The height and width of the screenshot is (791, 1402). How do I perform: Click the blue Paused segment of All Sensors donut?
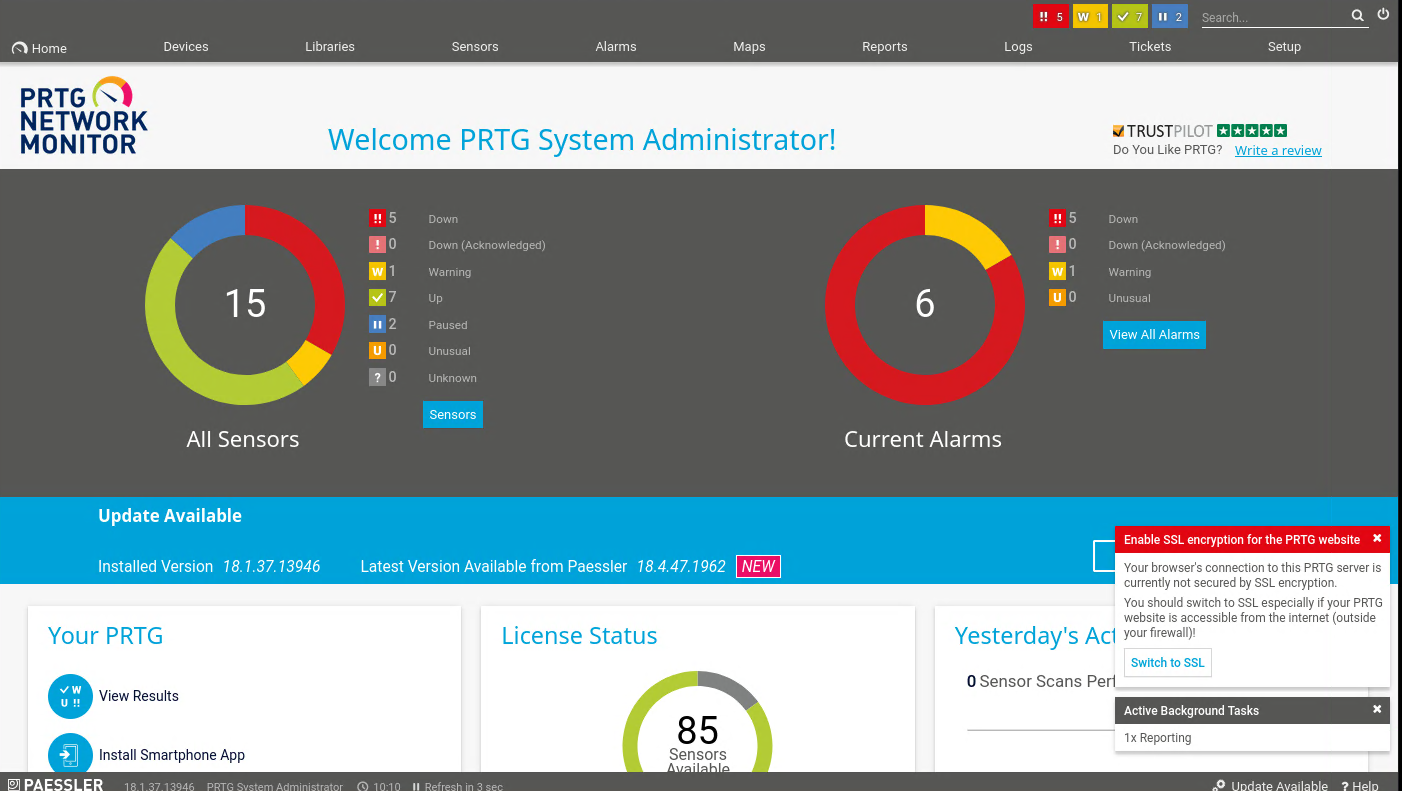212,224
